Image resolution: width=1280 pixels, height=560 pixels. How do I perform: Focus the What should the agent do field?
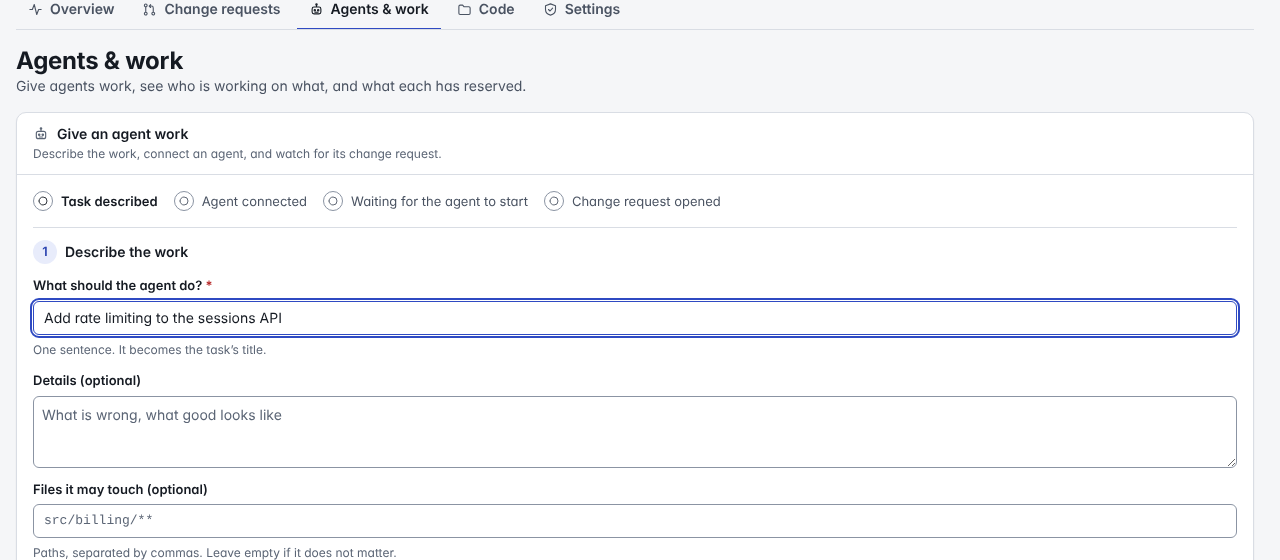(635, 318)
